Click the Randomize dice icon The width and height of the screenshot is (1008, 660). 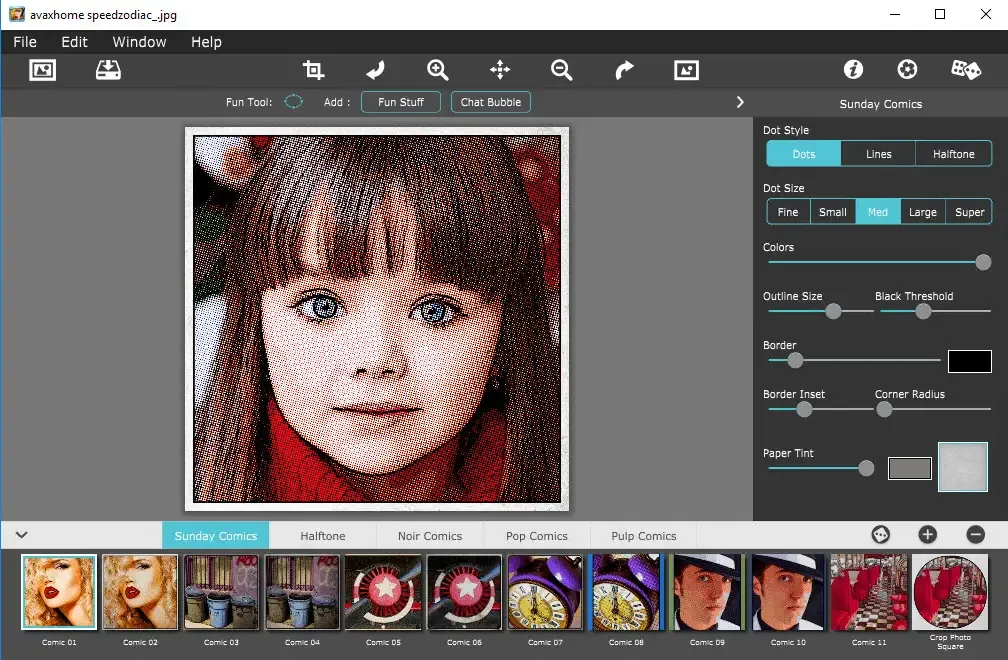click(x=966, y=69)
